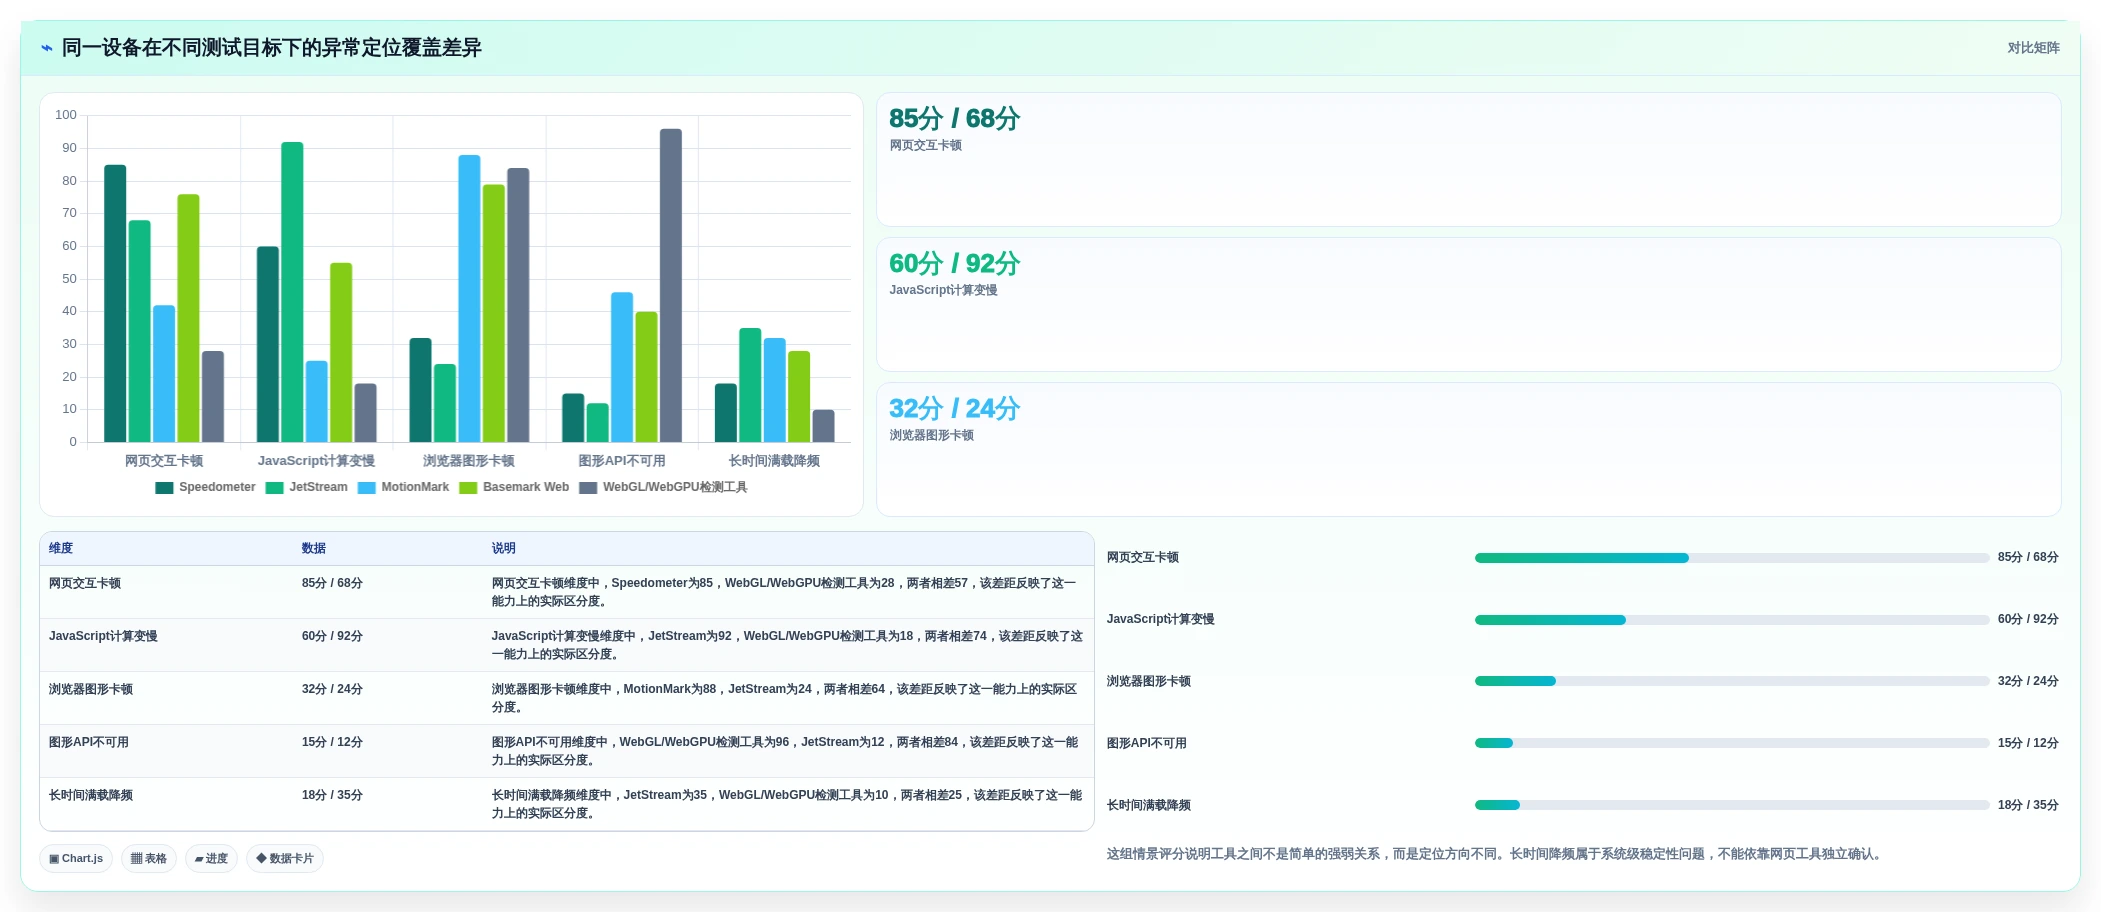Image resolution: width=2101 pixels, height=912 pixels.
Task: Click the Chart.js tag chip
Action: [76, 859]
